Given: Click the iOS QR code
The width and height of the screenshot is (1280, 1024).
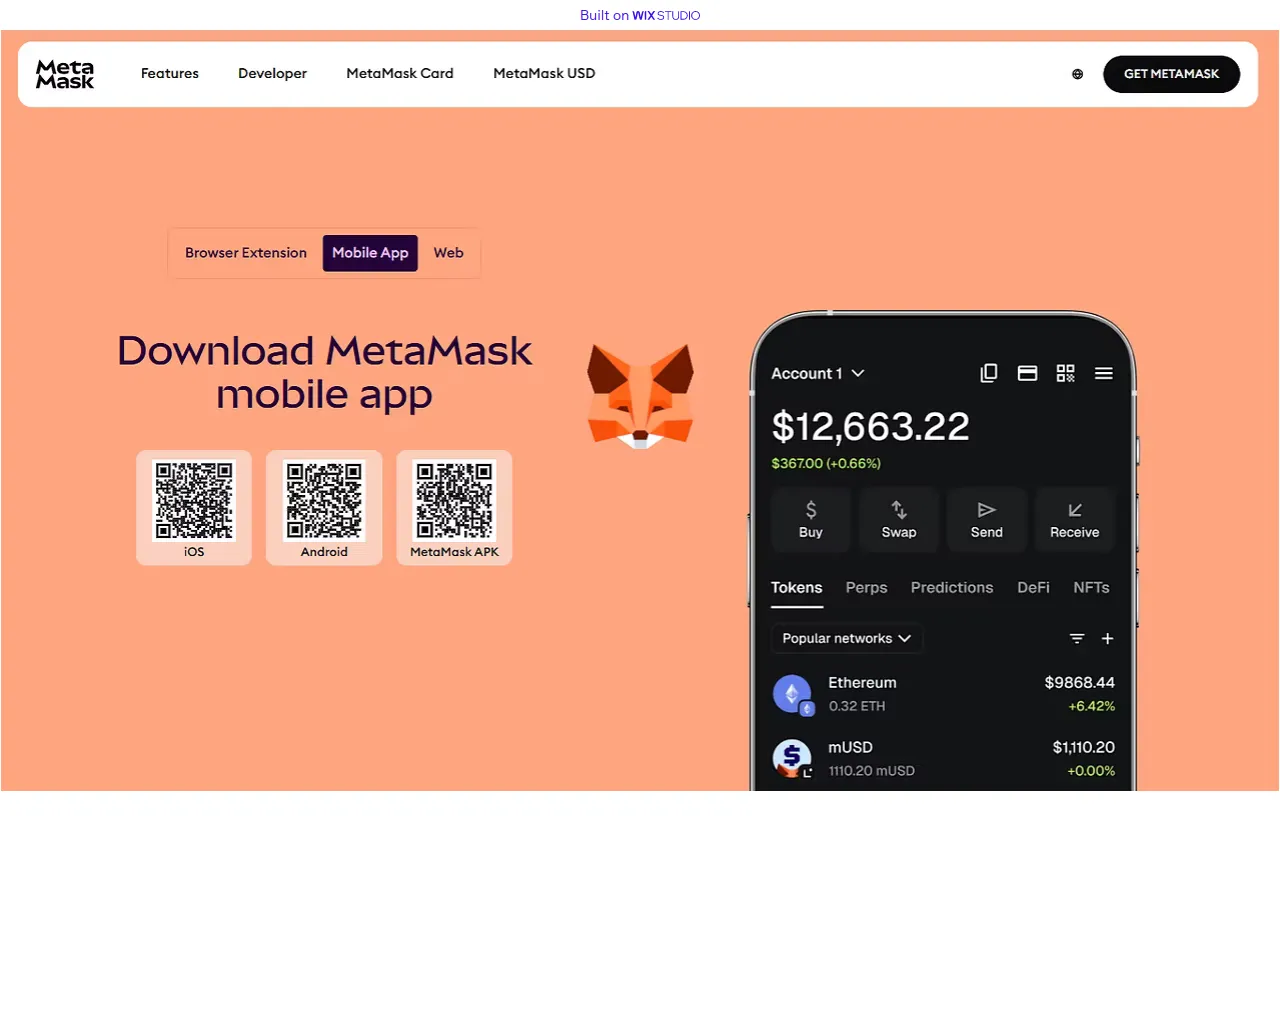Looking at the screenshot, I should (x=194, y=500).
